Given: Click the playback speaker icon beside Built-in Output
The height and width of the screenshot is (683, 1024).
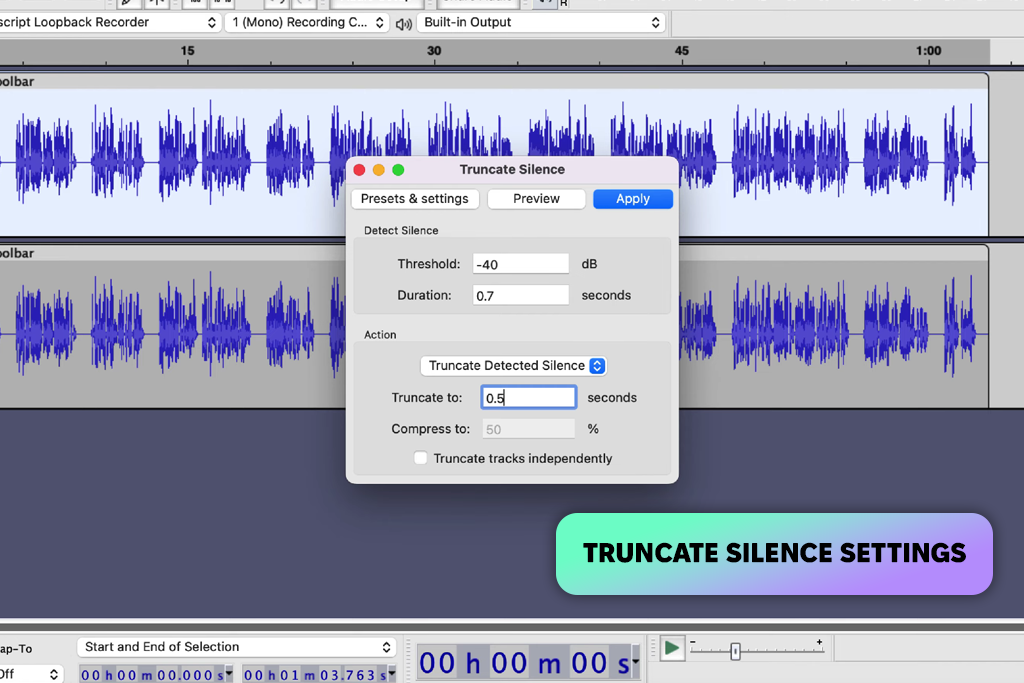Looking at the screenshot, I should click(x=404, y=24).
